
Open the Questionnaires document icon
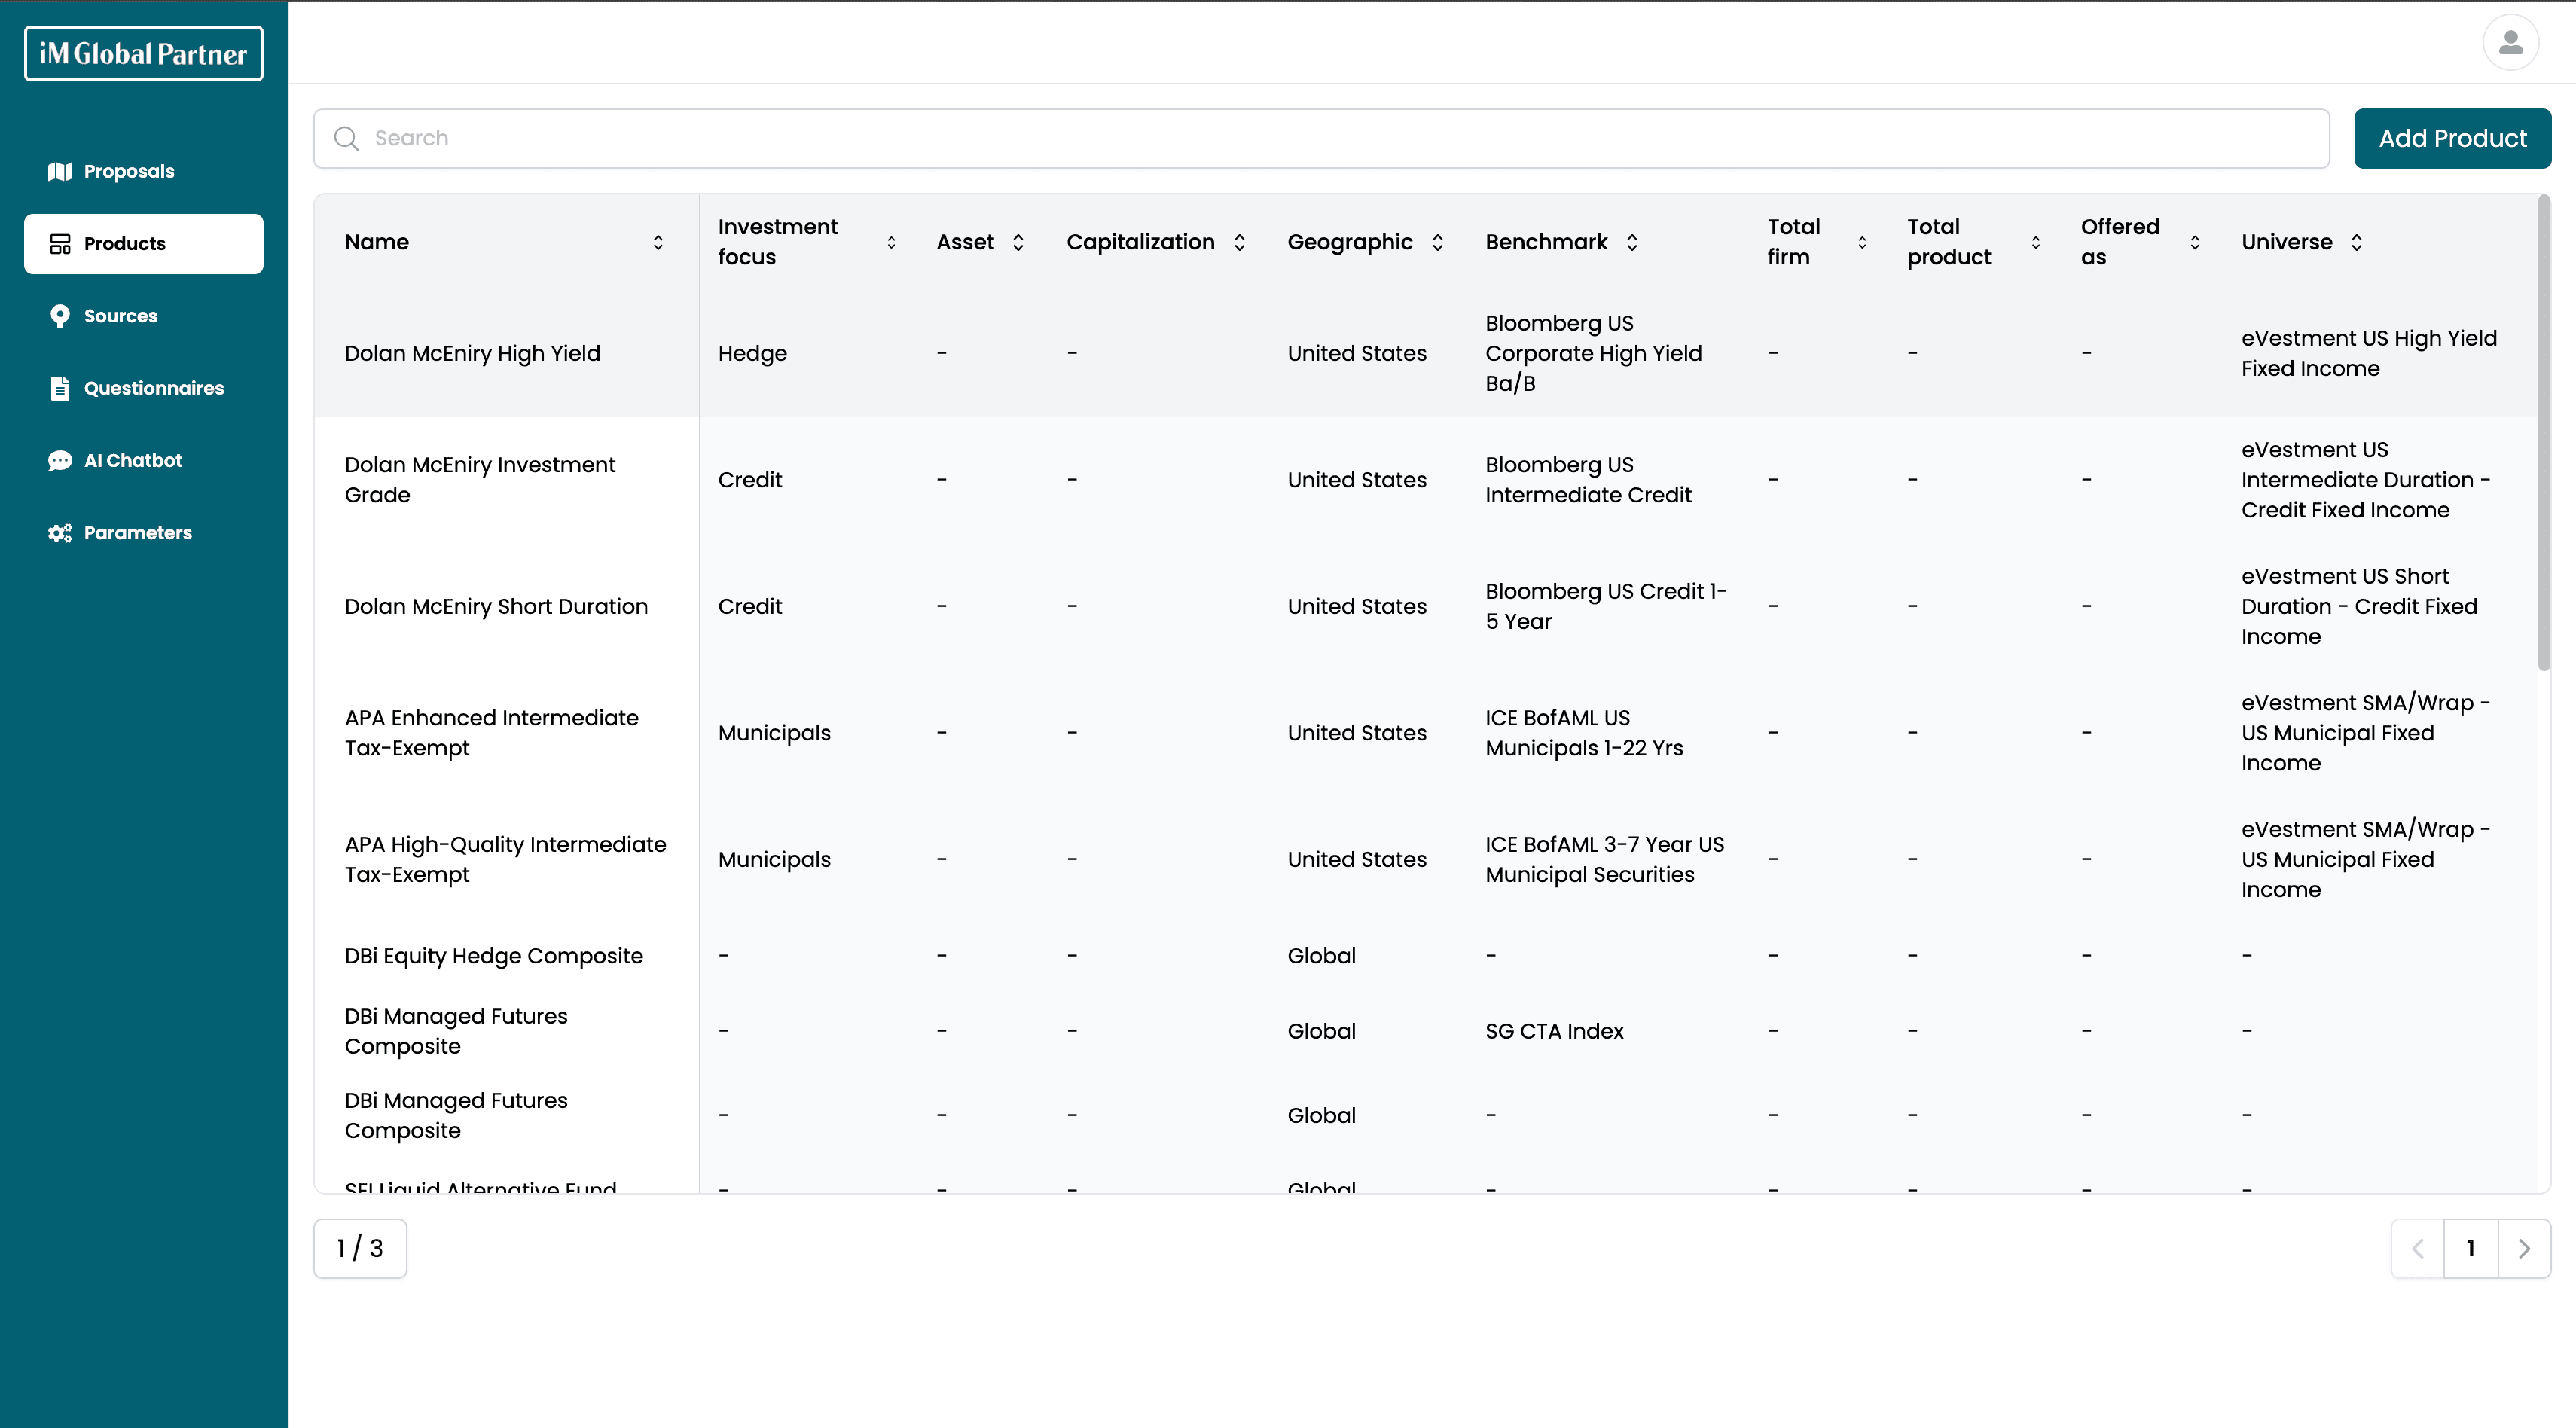60,388
